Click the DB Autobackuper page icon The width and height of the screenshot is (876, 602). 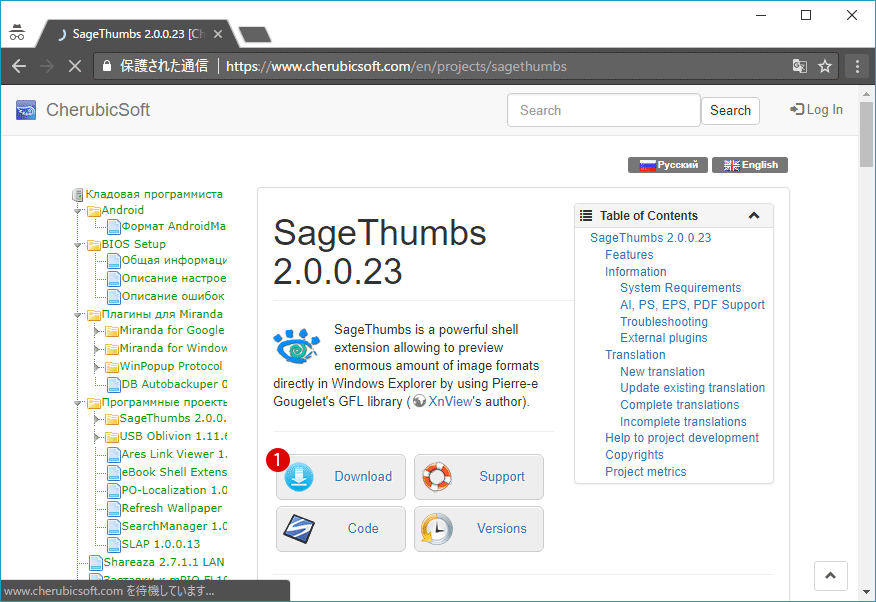tap(114, 384)
